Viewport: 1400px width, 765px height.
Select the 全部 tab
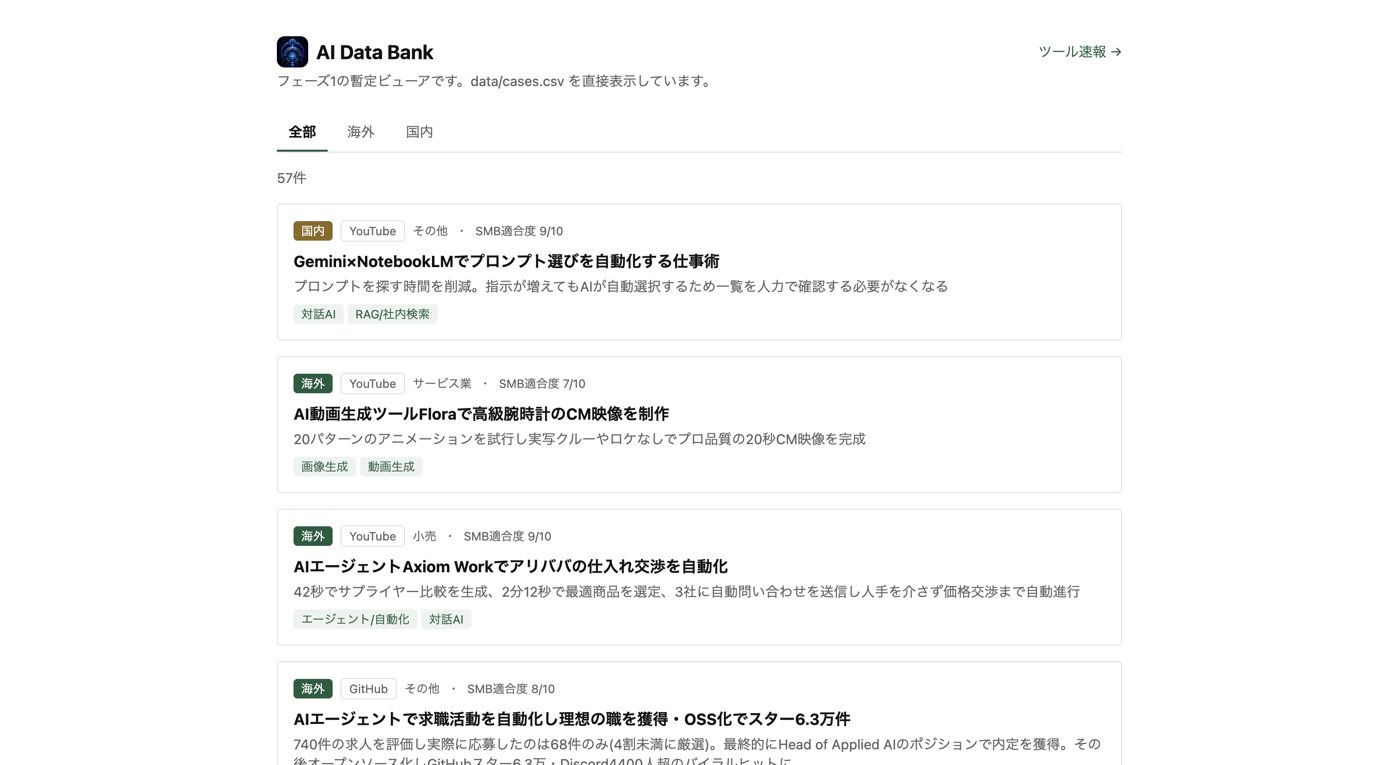pos(302,132)
